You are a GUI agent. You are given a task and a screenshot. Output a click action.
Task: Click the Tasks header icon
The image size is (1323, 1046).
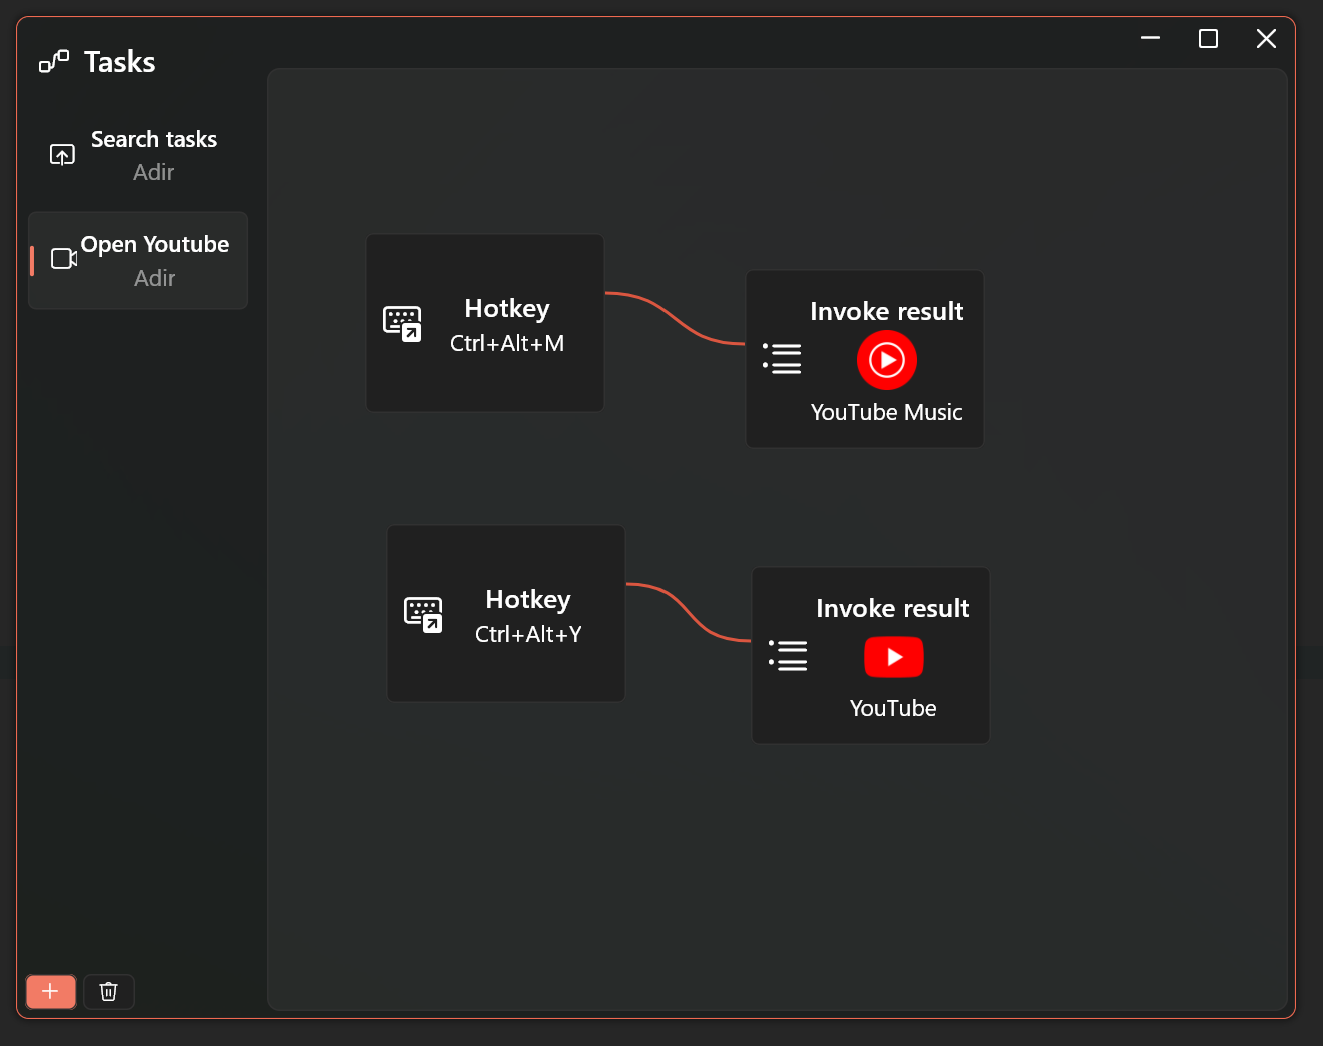pyautogui.click(x=54, y=61)
